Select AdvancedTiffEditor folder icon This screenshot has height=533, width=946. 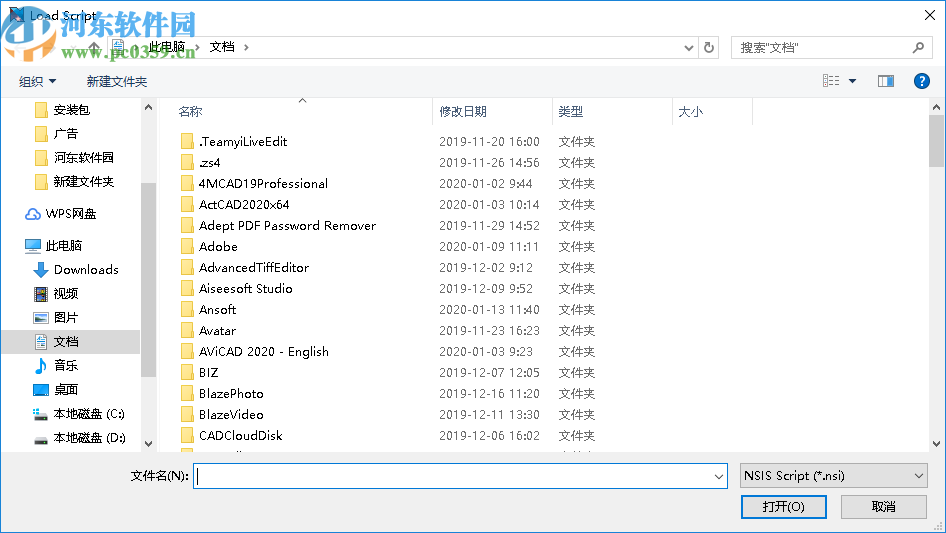click(187, 267)
